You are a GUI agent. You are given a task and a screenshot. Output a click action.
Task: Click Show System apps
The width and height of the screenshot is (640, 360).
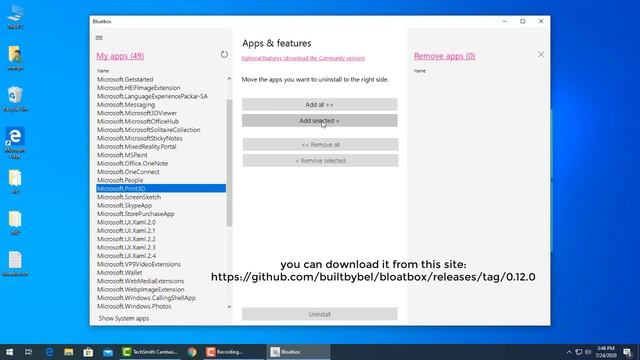(x=124, y=318)
